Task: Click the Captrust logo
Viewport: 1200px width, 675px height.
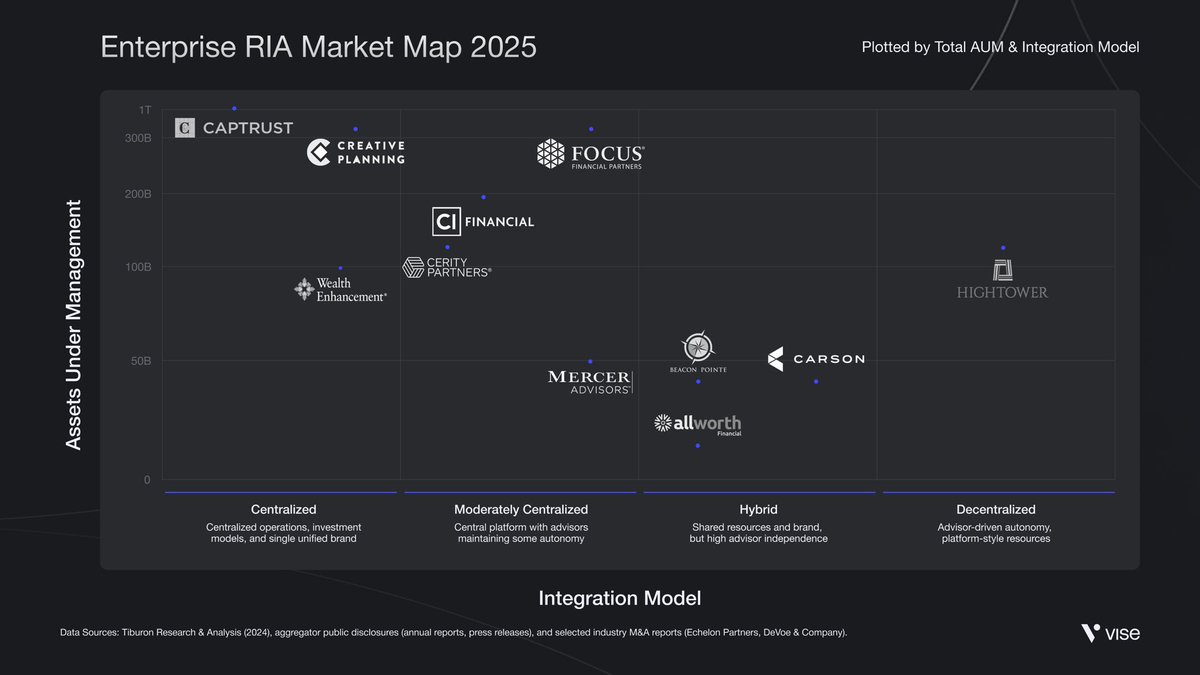Action: tap(234, 128)
